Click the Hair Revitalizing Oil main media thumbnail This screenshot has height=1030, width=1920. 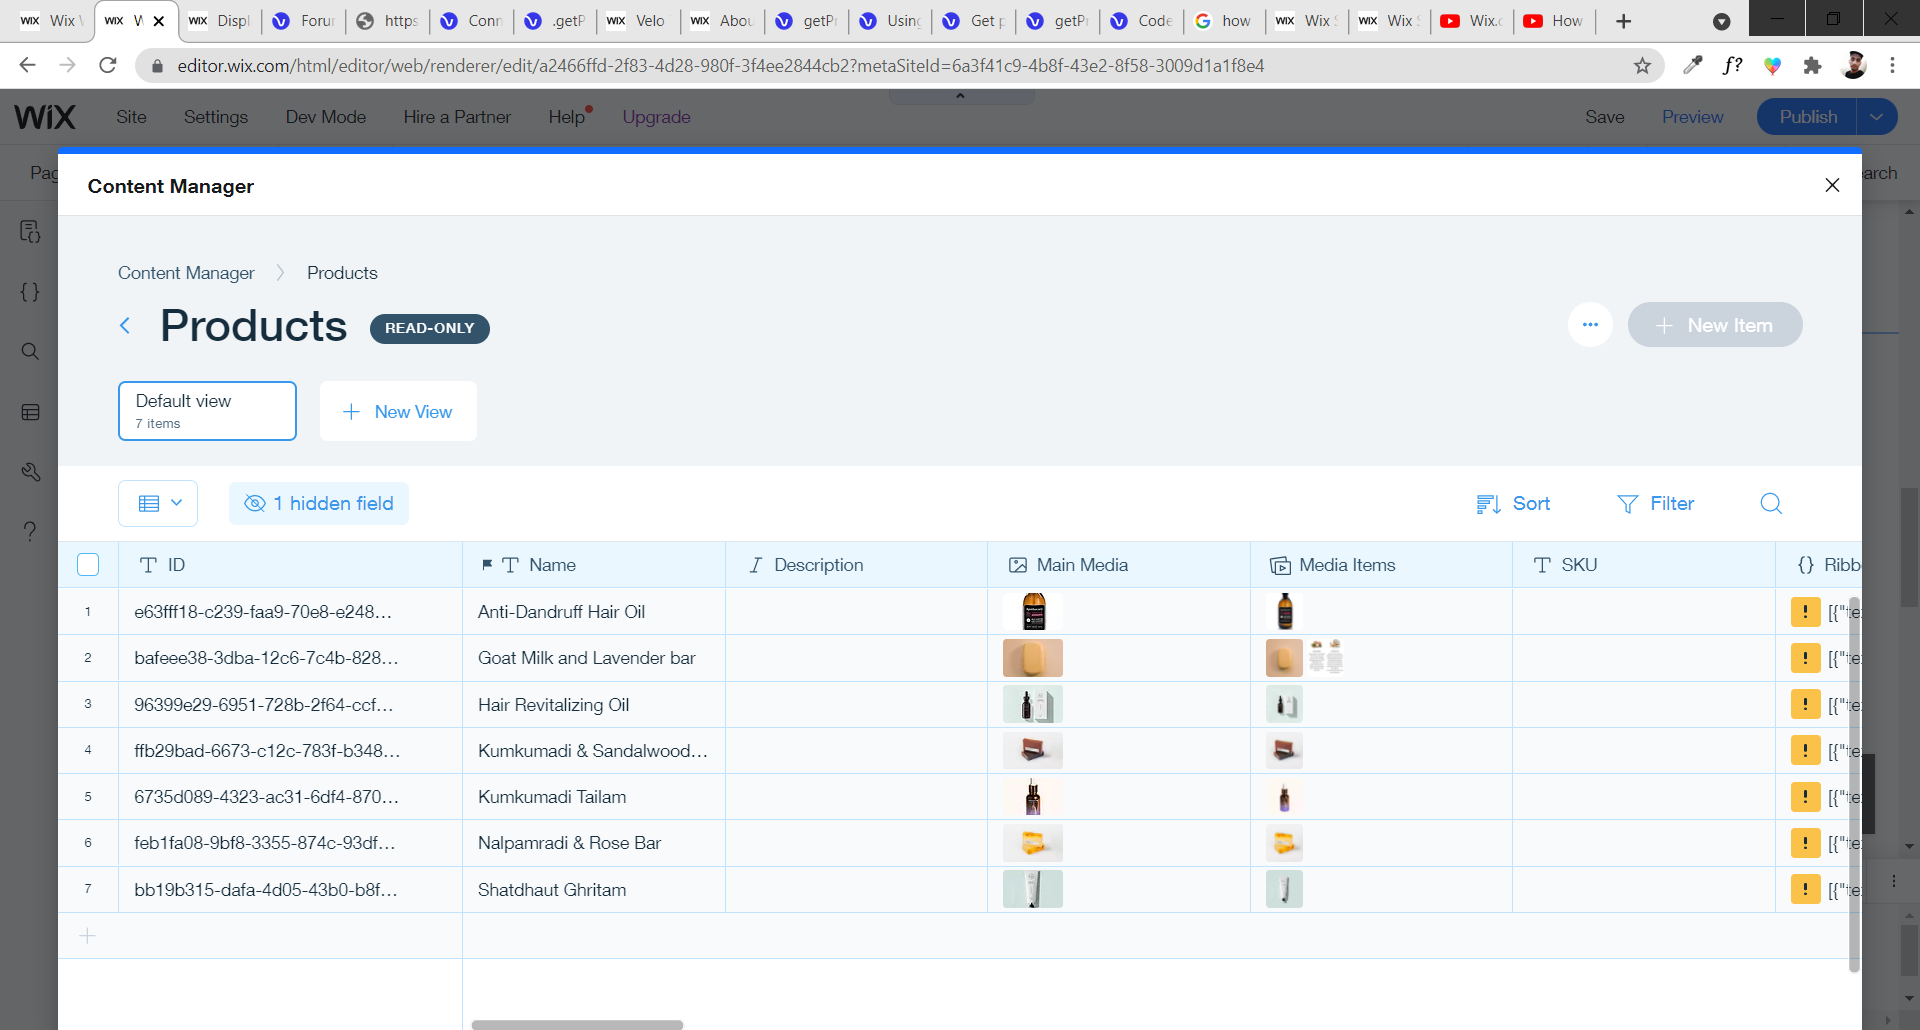[x=1033, y=705]
